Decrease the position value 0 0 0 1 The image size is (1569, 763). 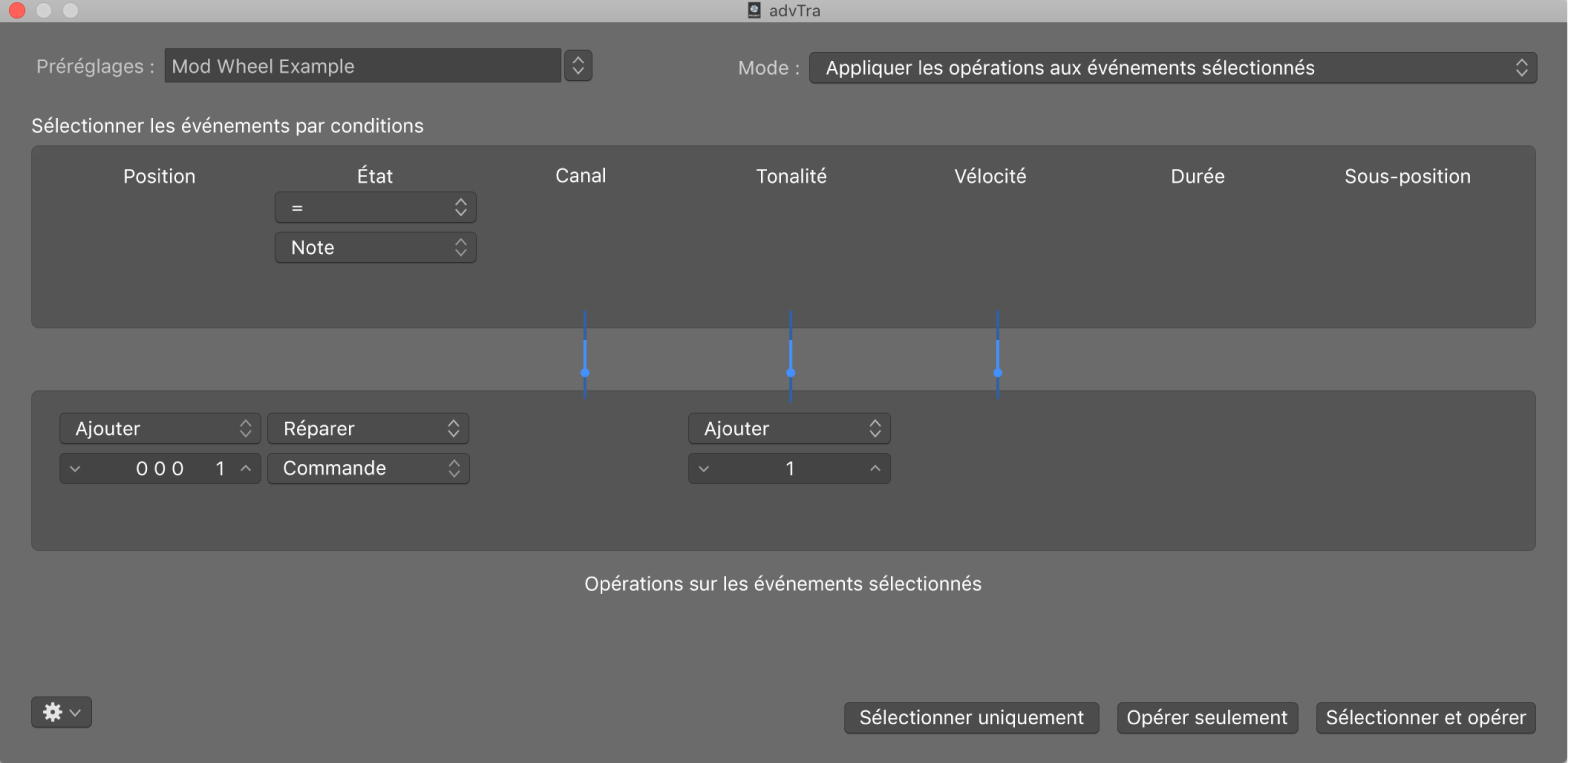point(75,469)
